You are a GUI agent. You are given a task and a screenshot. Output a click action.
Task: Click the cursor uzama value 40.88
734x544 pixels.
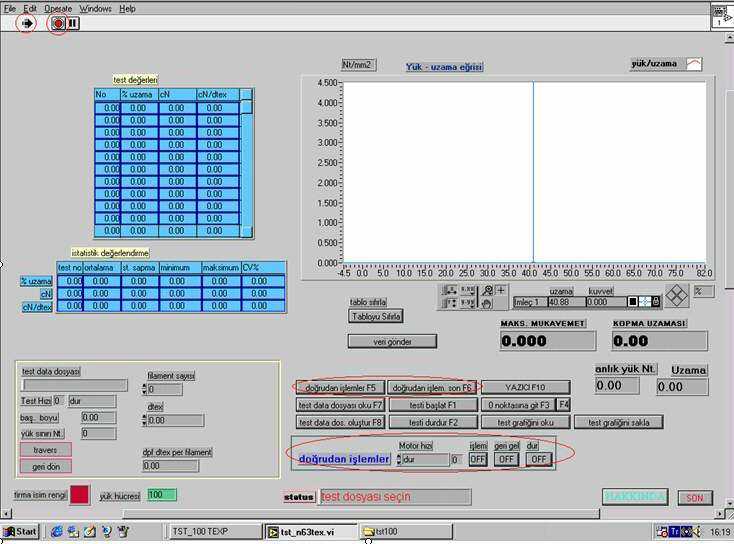[x=566, y=302]
